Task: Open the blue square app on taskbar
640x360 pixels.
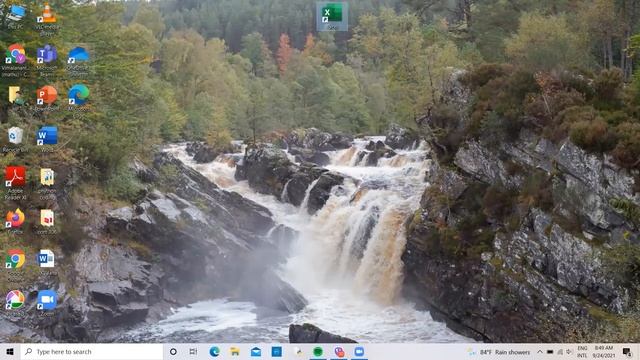Action: tap(276, 351)
